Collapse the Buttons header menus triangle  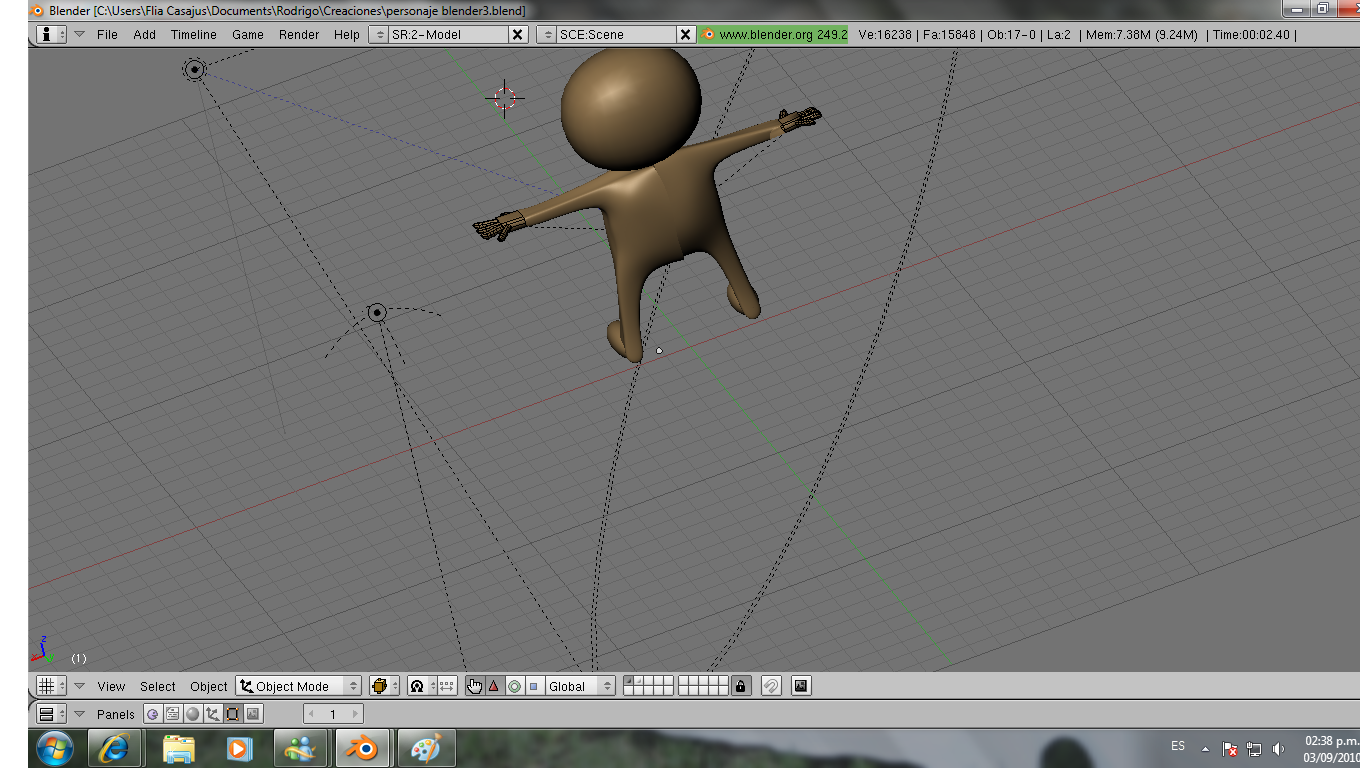point(80,714)
